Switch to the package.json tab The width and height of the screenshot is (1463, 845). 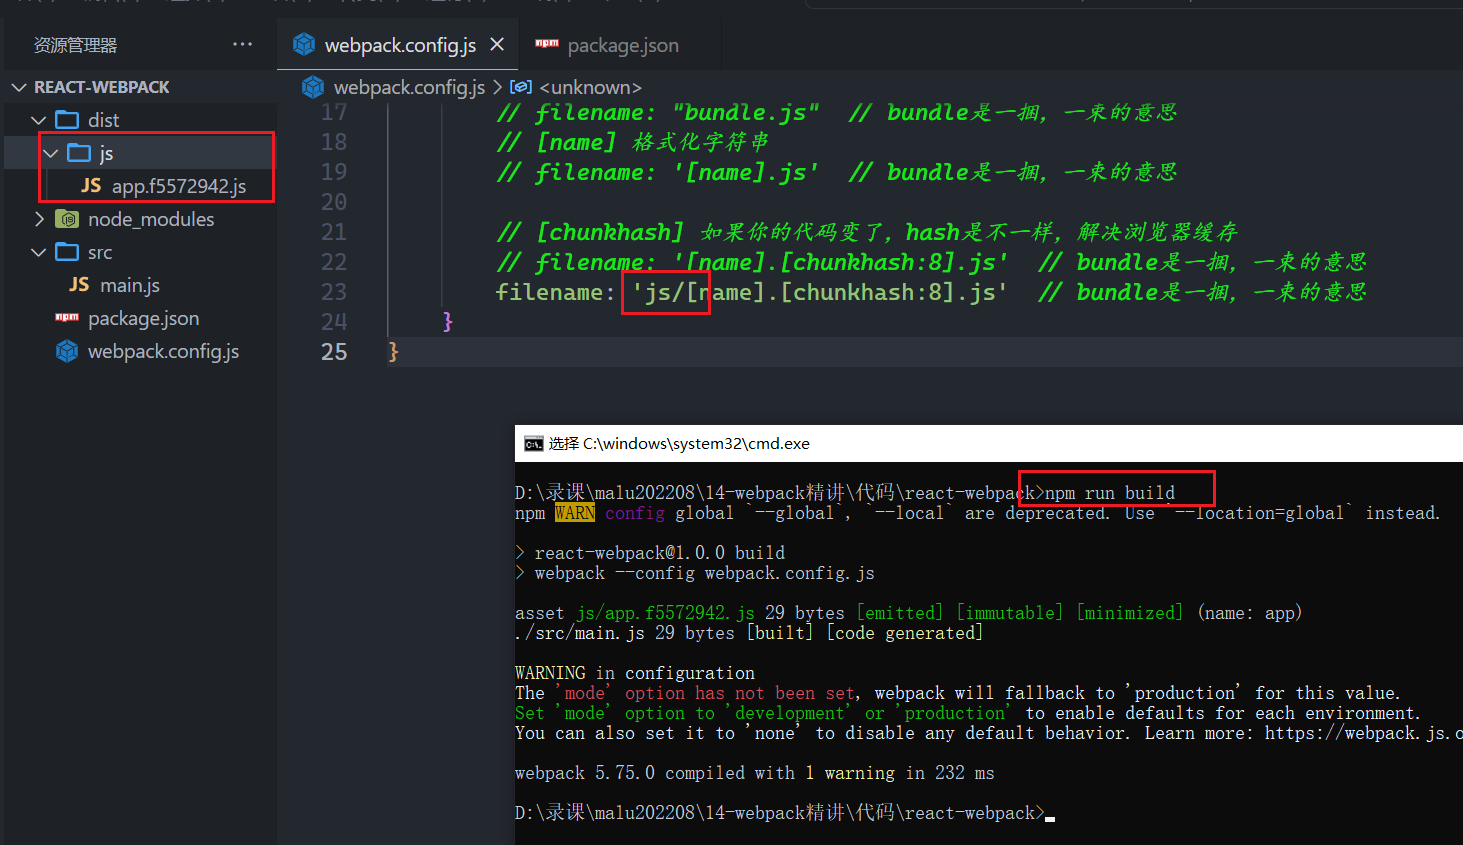pos(623,45)
